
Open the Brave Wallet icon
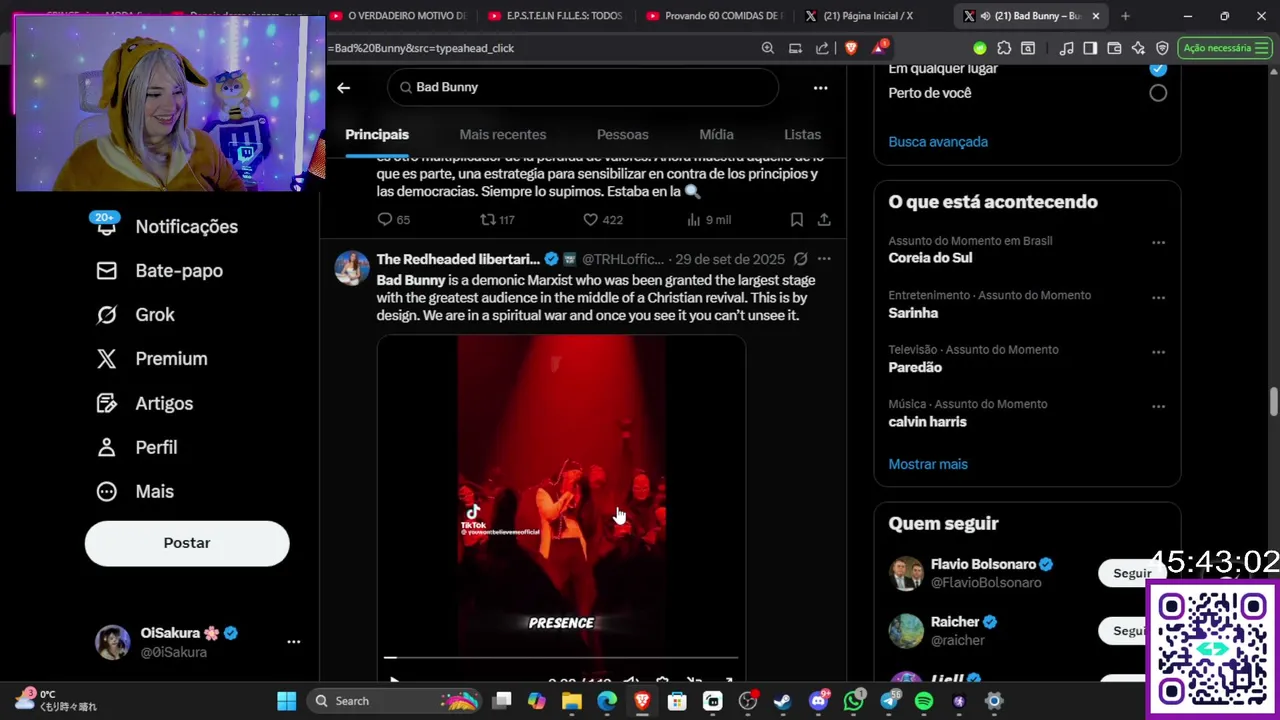(x=1114, y=48)
